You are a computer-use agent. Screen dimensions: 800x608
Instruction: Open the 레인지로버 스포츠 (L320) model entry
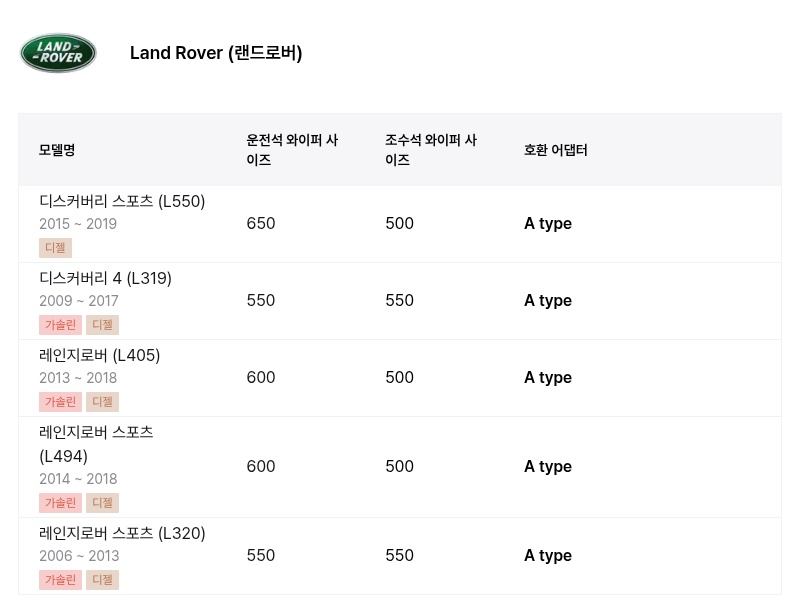[x=122, y=534]
